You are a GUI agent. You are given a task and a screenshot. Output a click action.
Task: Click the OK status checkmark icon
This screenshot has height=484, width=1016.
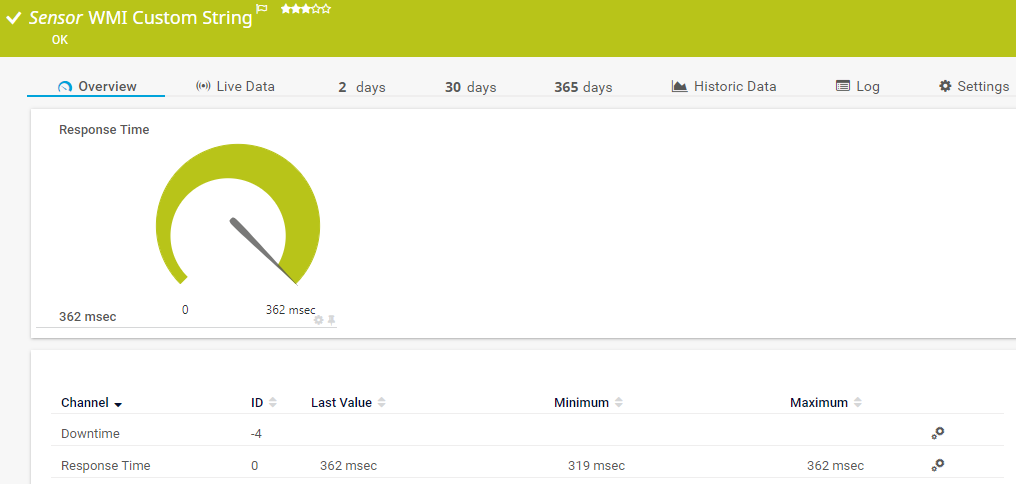point(14,18)
